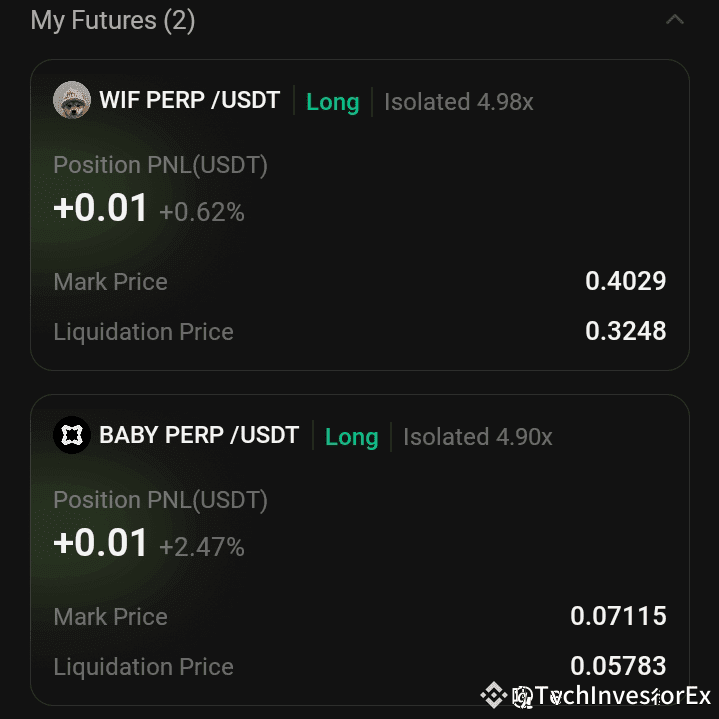
Task: Click WIF liquidation price 0.3248
Action: tap(625, 331)
